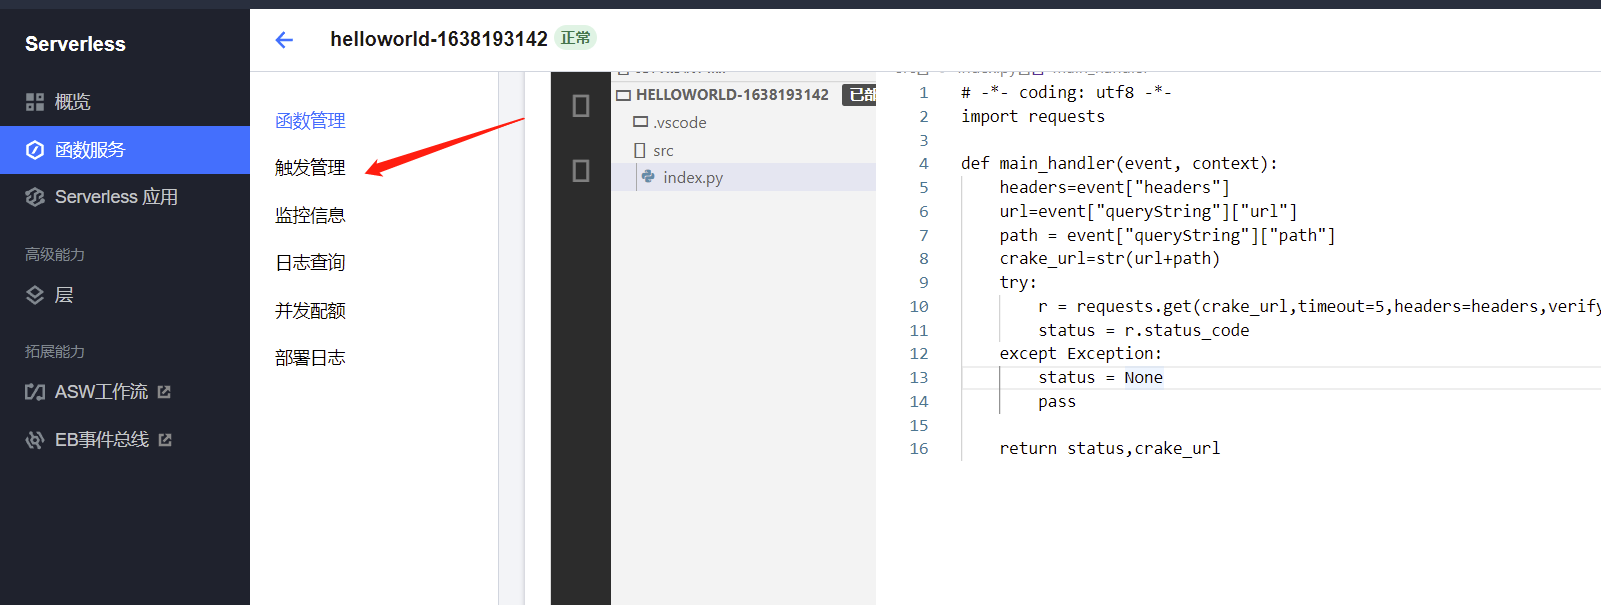This screenshot has width=1601, height=605.
Task: Click the 概览 grid icon
Action: (35, 102)
